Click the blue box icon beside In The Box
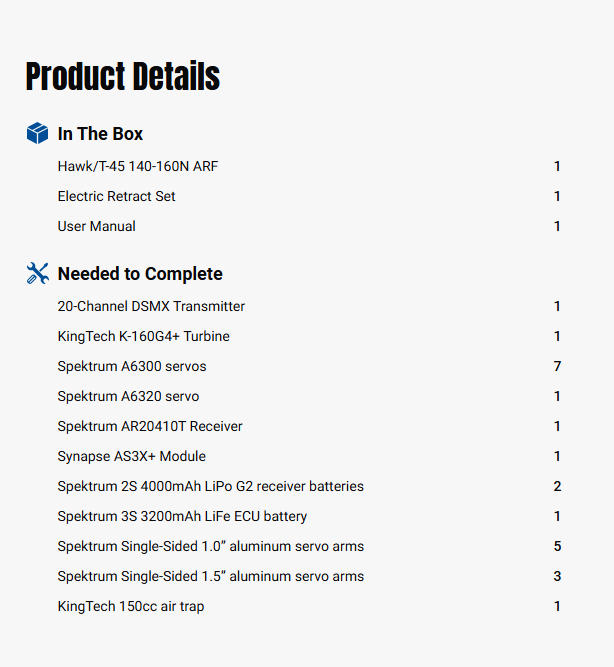614x667 pixels. (x=37, y=133)
